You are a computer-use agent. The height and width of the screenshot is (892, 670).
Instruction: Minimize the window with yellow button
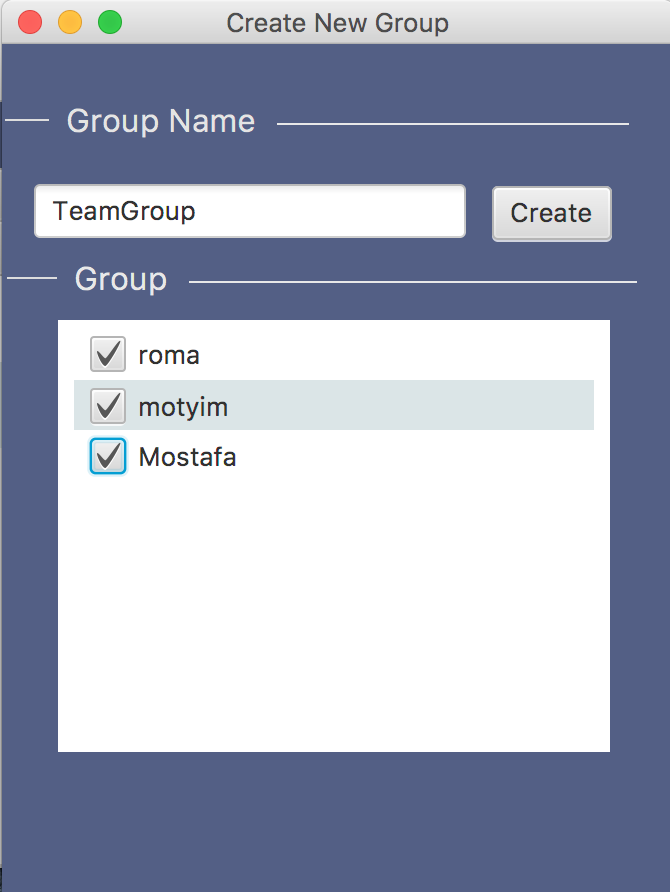[x=70, y=22]
